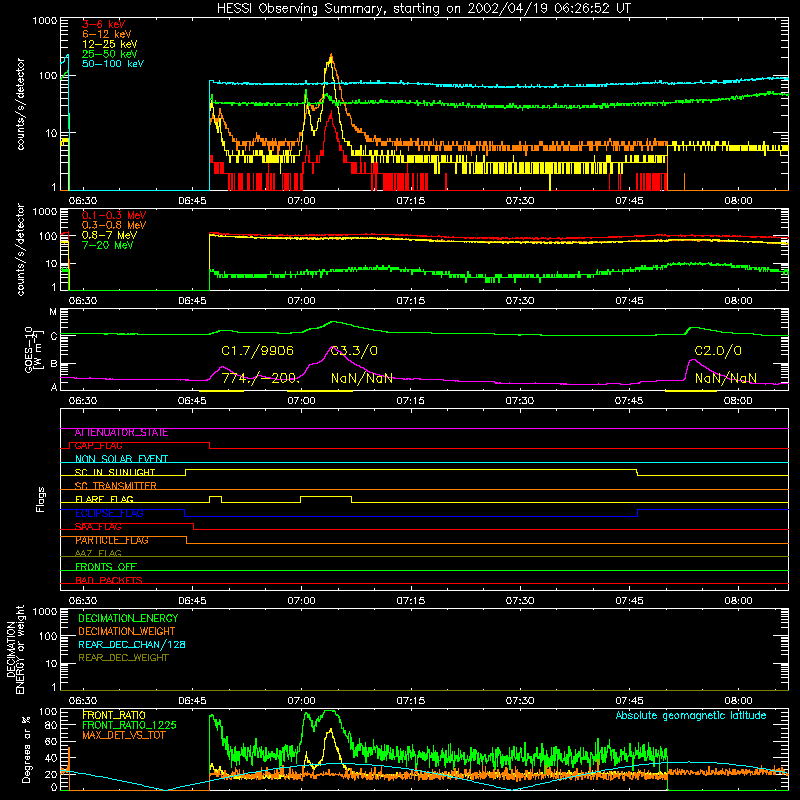Click the ECLIPSE_FLAG label
The image size is (800, 800).
click(x=109, y=513)
